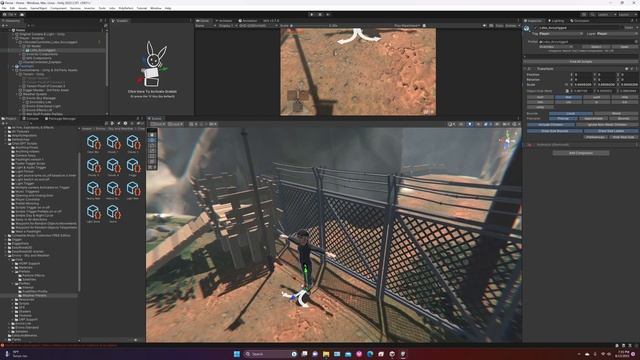
Task: Toggle the active checkbox beside object name
Action: [535, 28]
